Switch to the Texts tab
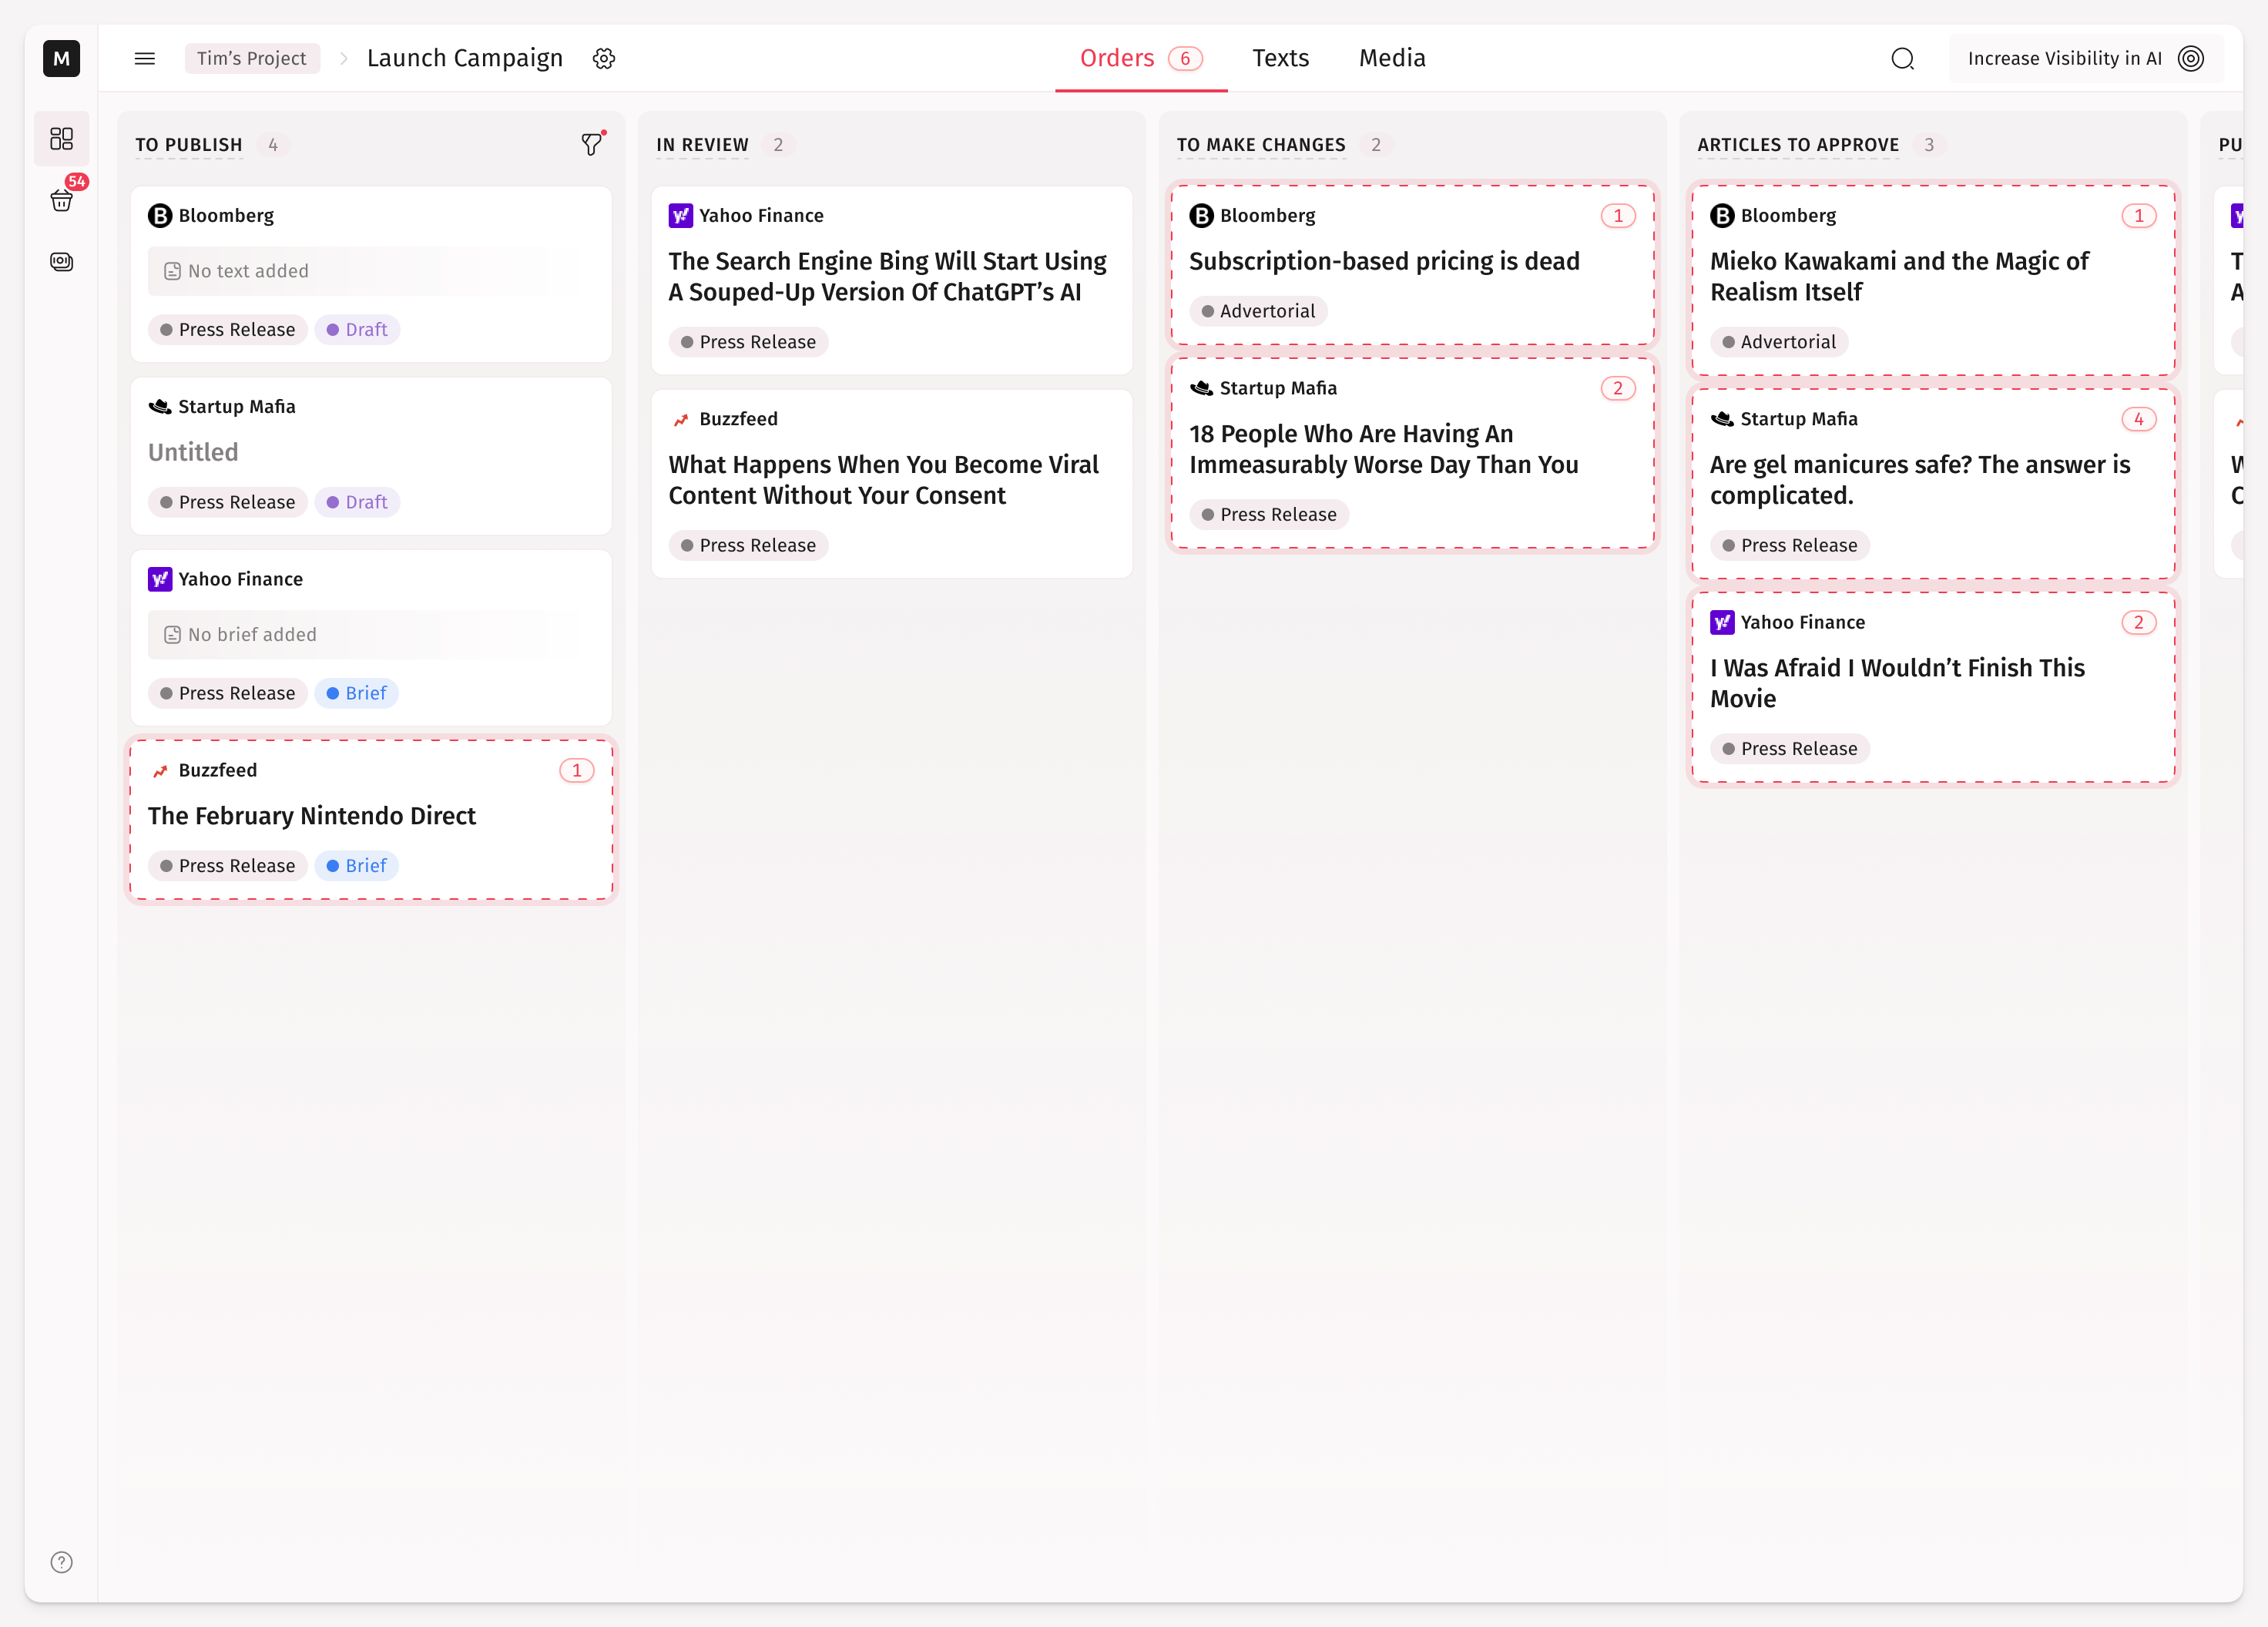This screenshot has width=2268, height=1627. tap(1280, 58)
